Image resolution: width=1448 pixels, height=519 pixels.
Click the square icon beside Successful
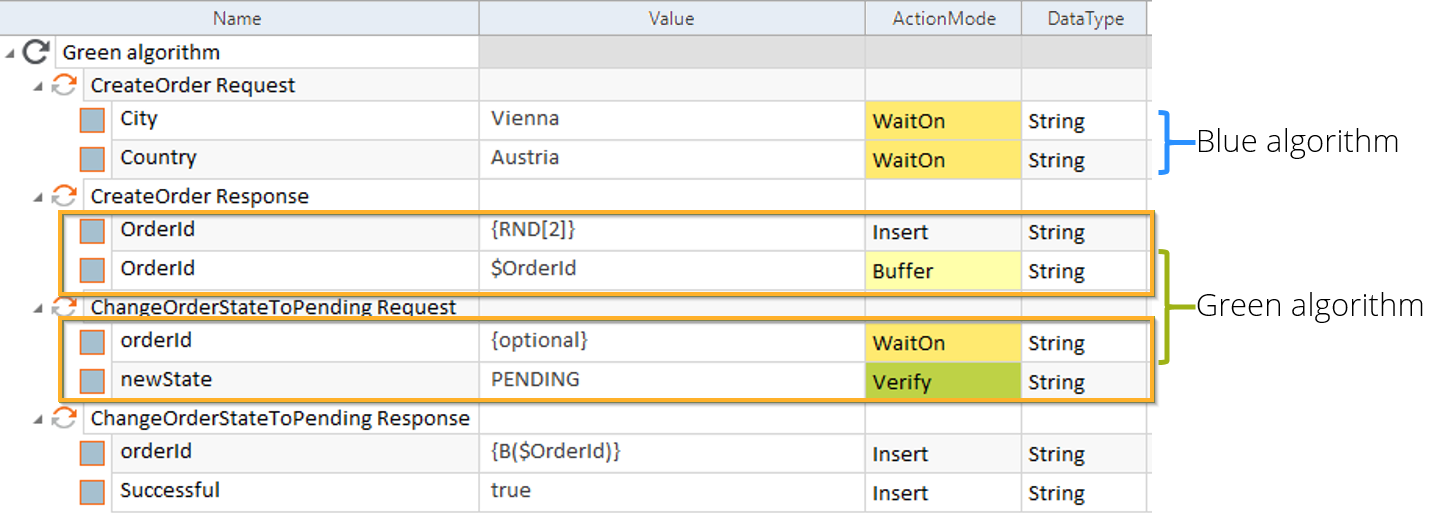(93, 492)
